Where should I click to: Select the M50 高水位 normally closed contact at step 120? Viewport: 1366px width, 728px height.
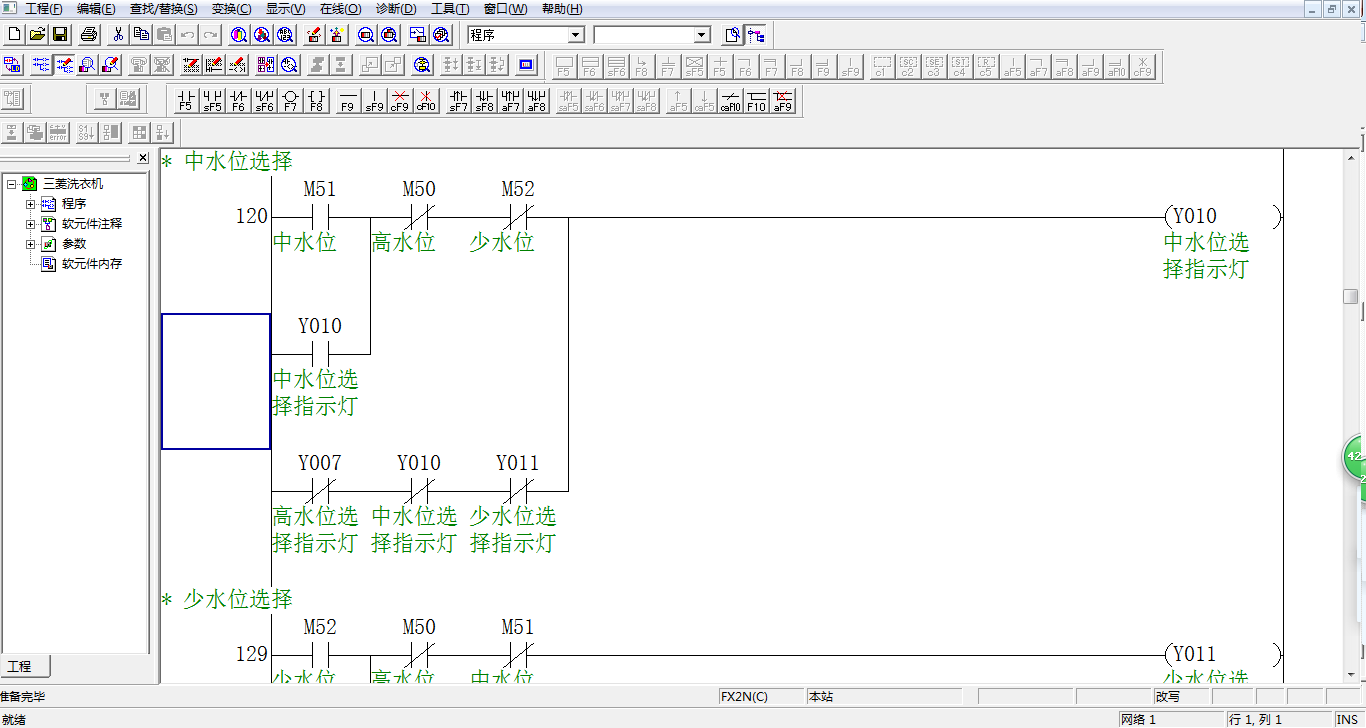[x=419, y=216]
